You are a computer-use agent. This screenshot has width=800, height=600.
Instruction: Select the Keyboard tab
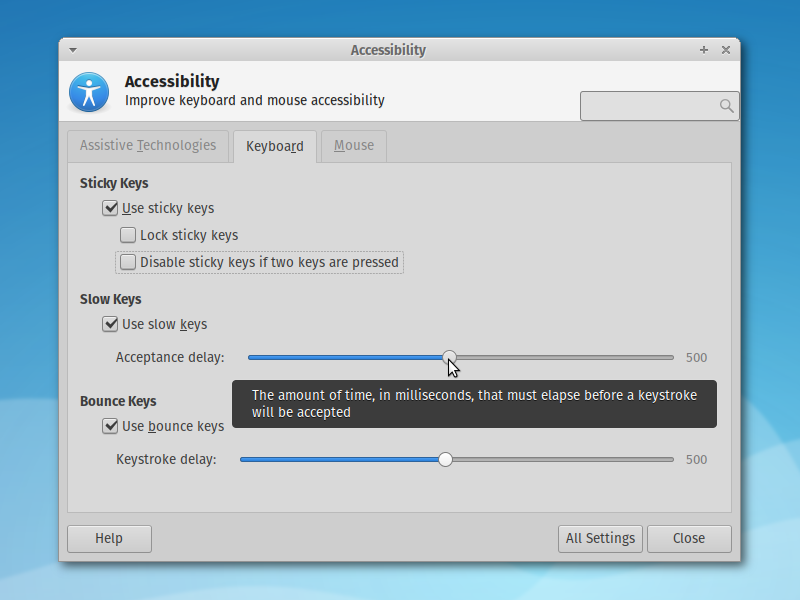tap(274, 145)
